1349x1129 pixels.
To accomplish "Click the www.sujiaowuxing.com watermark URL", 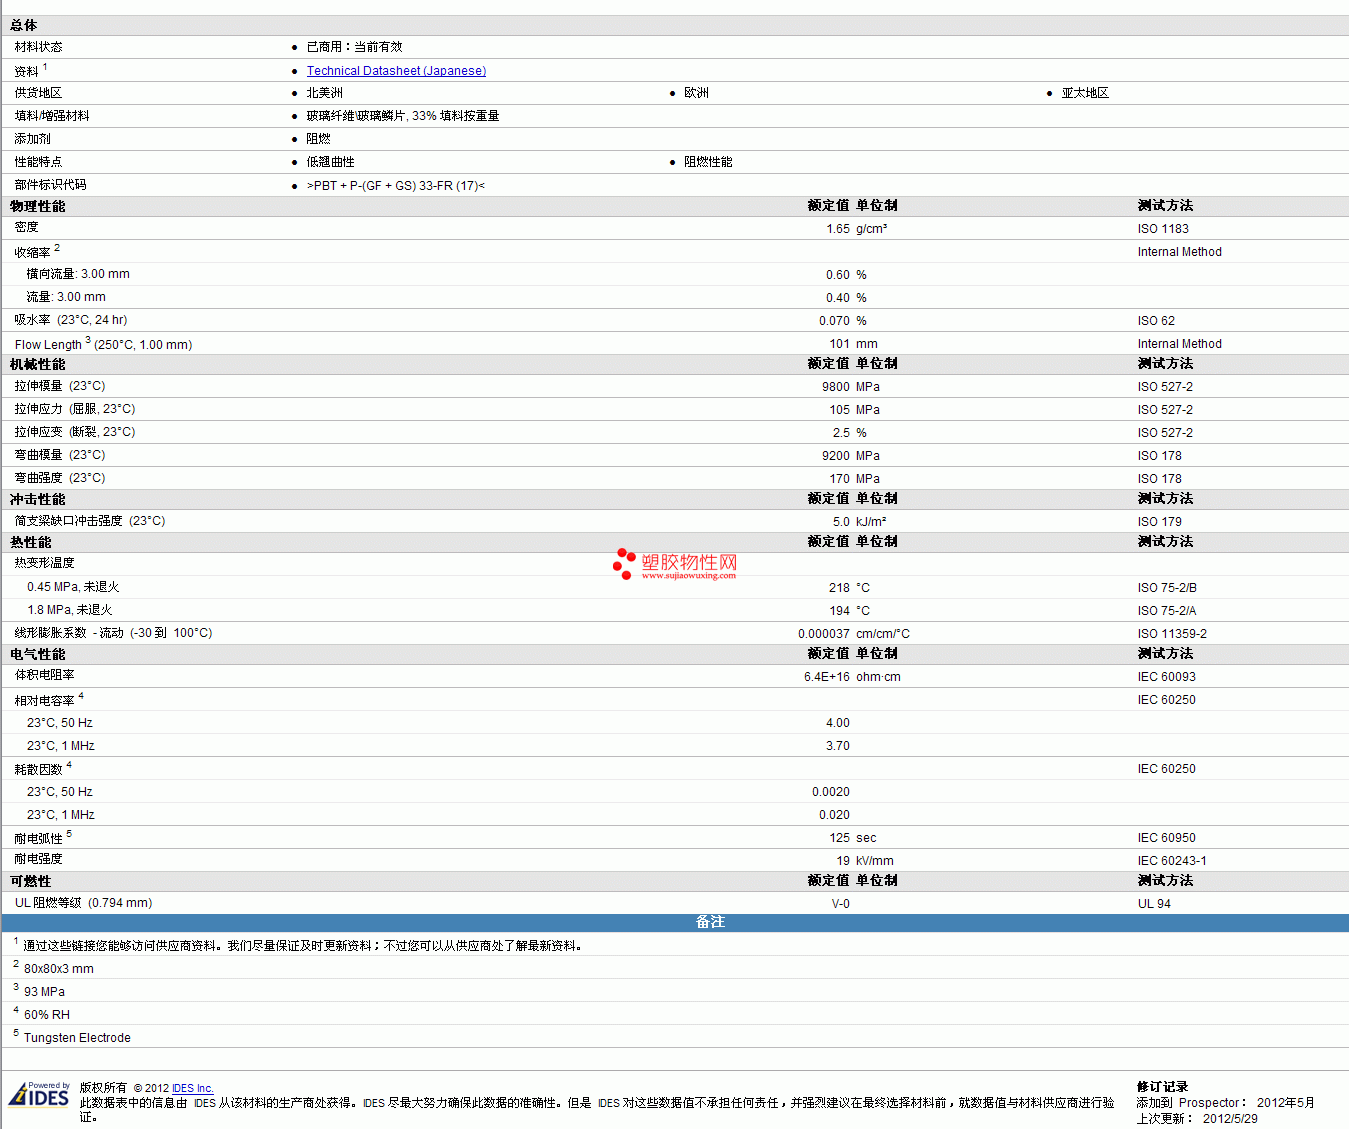I will 688,576.
